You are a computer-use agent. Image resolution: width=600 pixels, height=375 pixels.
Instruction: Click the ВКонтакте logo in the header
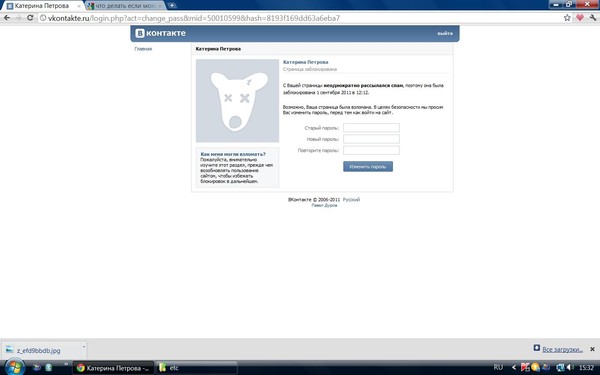[161, 33]
